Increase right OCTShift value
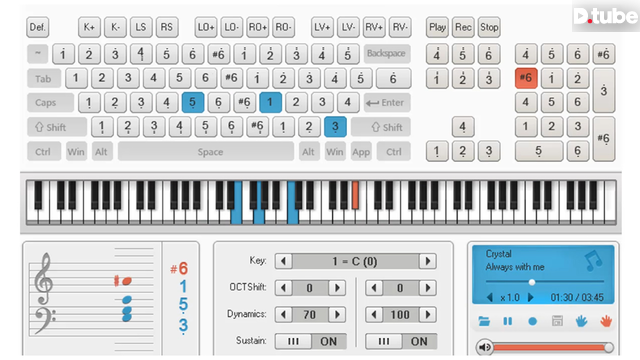The width and height of the screenshot is (640, 360). [x=428, y=288]
